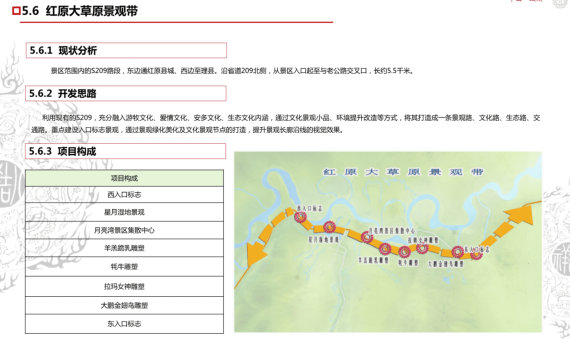Click the map marker below 拉玛女神雕塑 label
The height and width of the screenshot is (360, 570).
422,248
